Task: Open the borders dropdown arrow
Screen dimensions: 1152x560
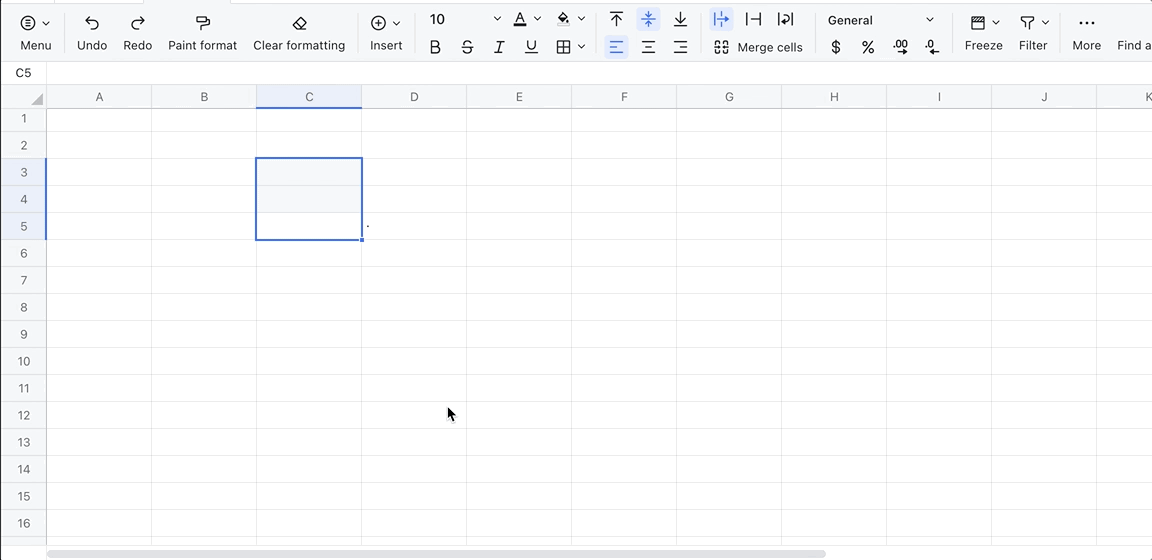Action: pos(581,47)
